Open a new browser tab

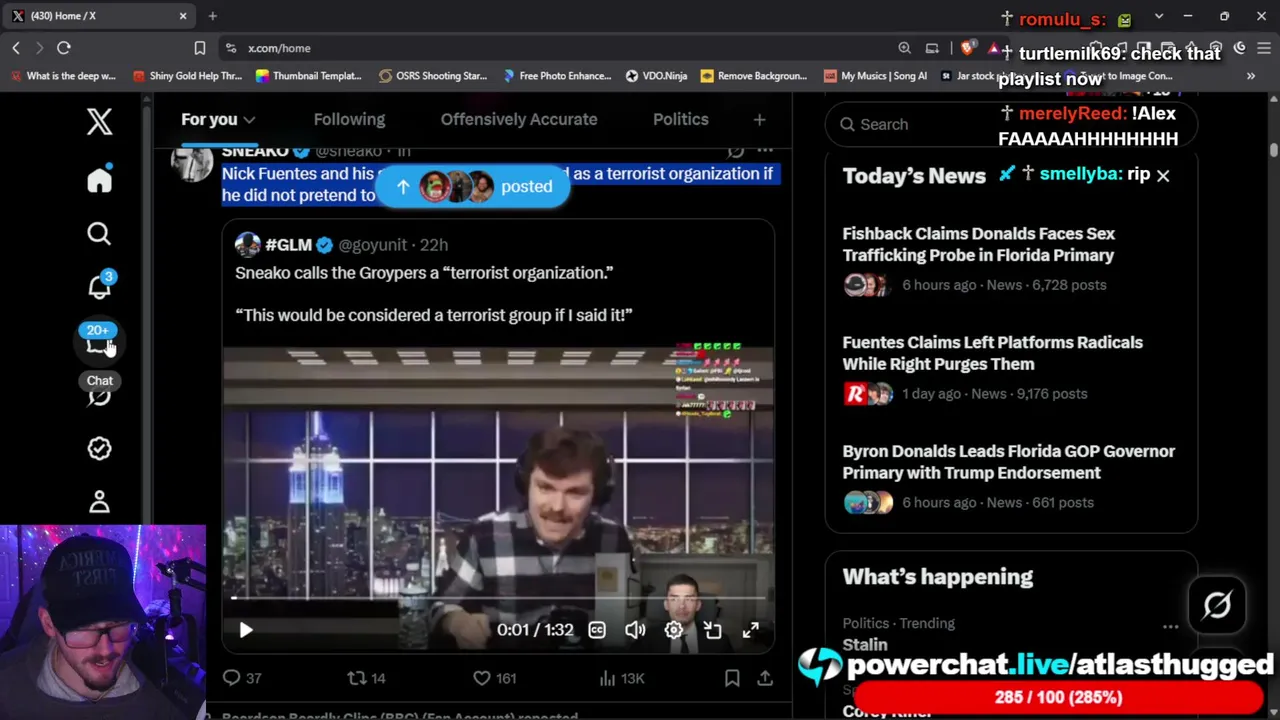click(212, 16)
